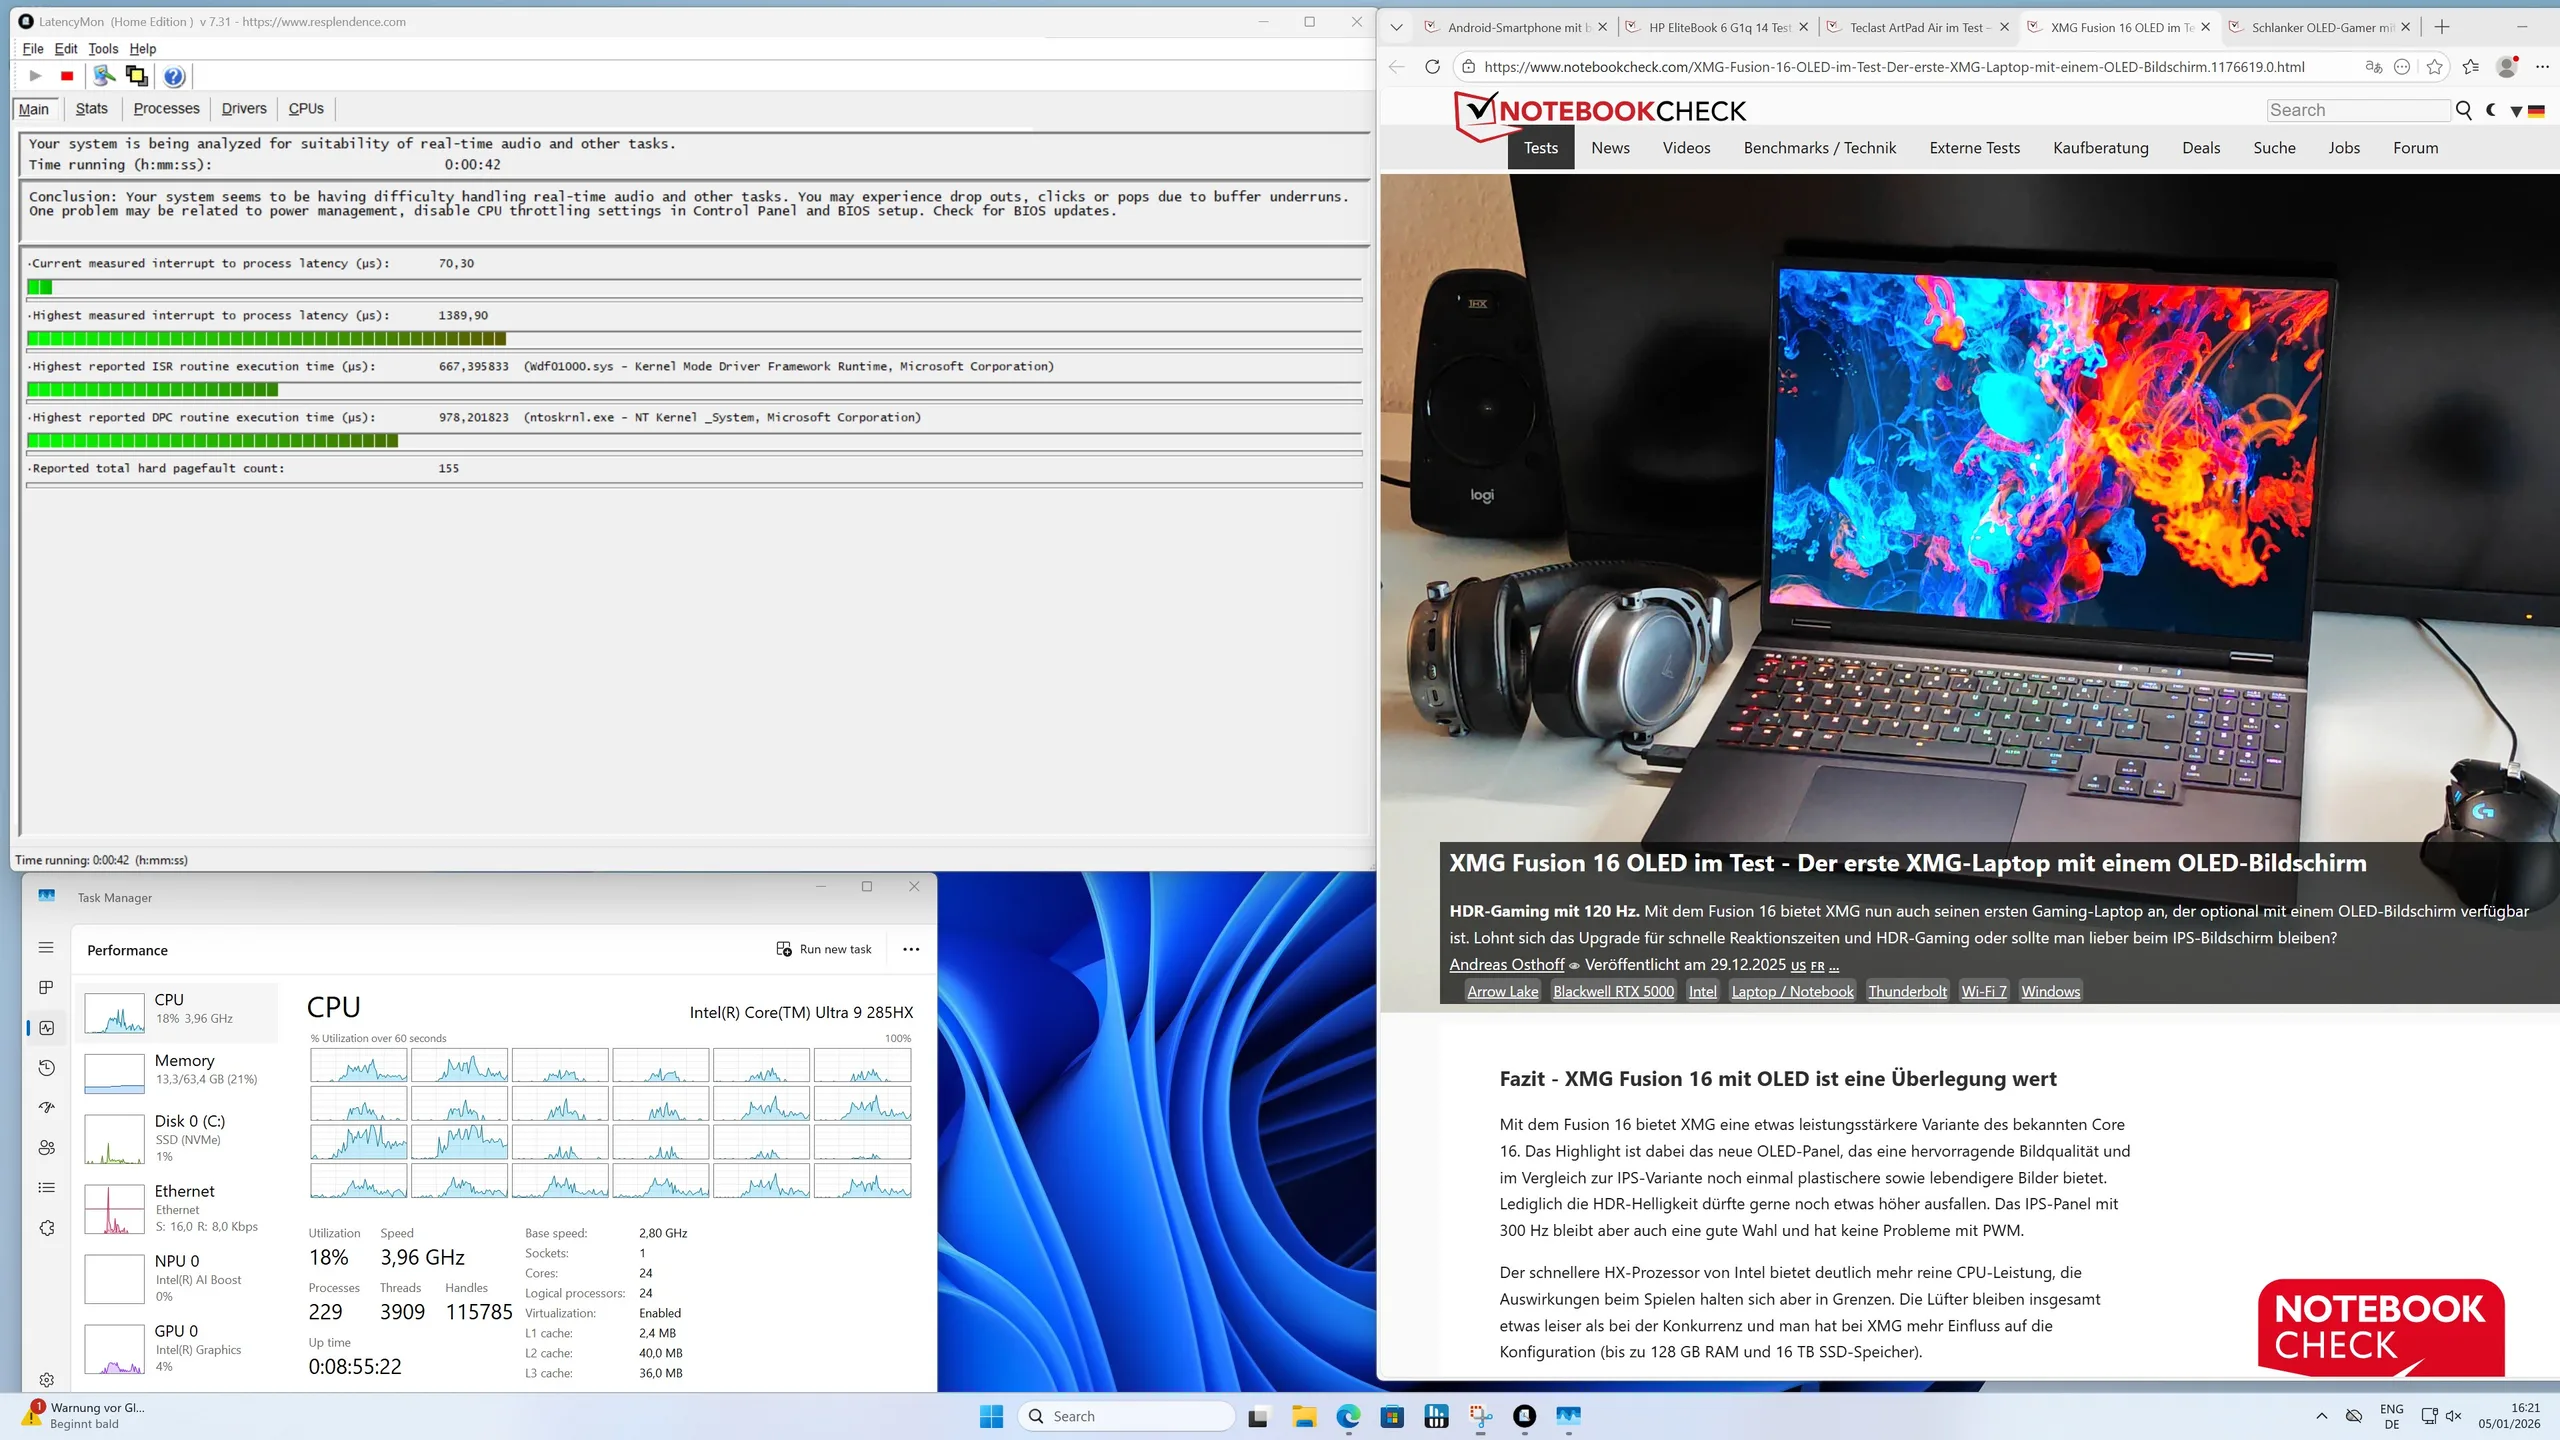Click Run new task button

click(x=825, y=949)
